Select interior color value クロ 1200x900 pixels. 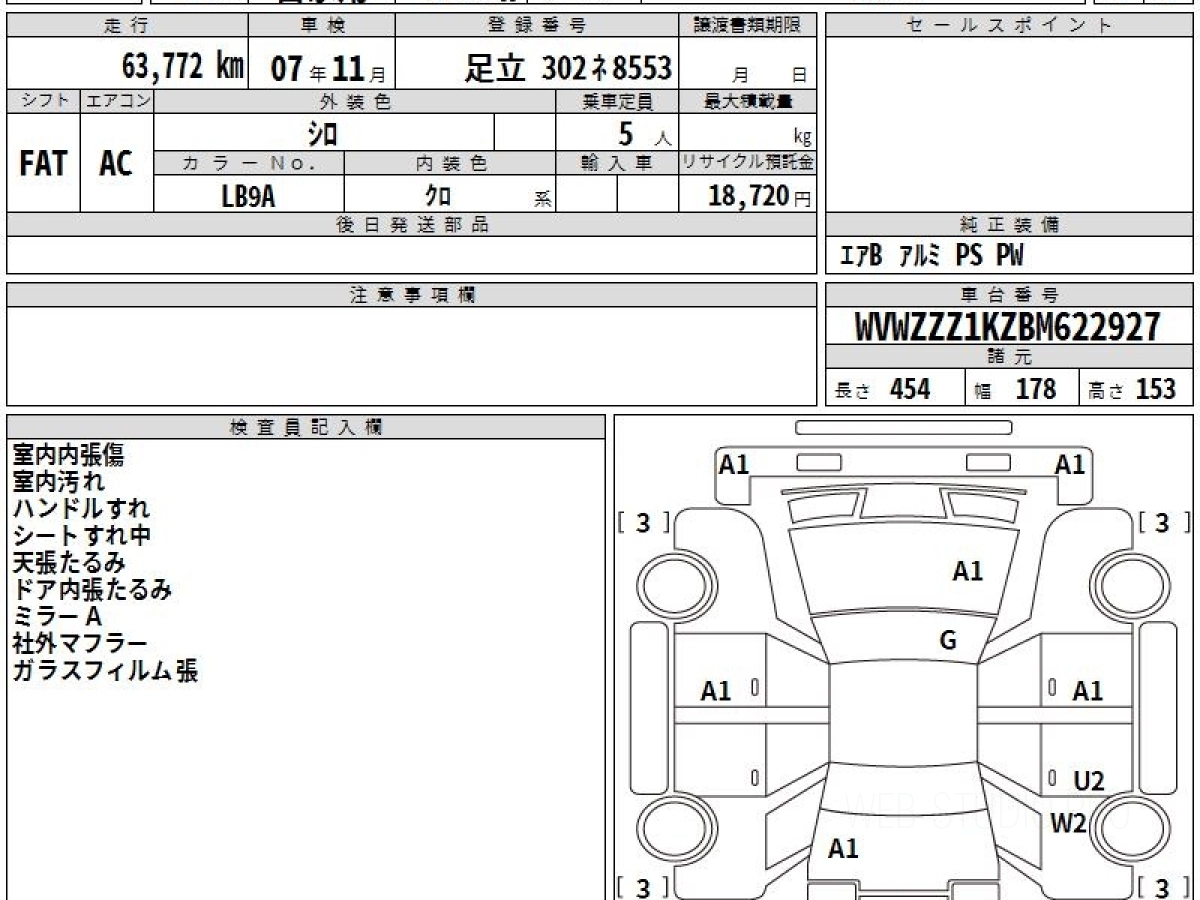[437, 196]
